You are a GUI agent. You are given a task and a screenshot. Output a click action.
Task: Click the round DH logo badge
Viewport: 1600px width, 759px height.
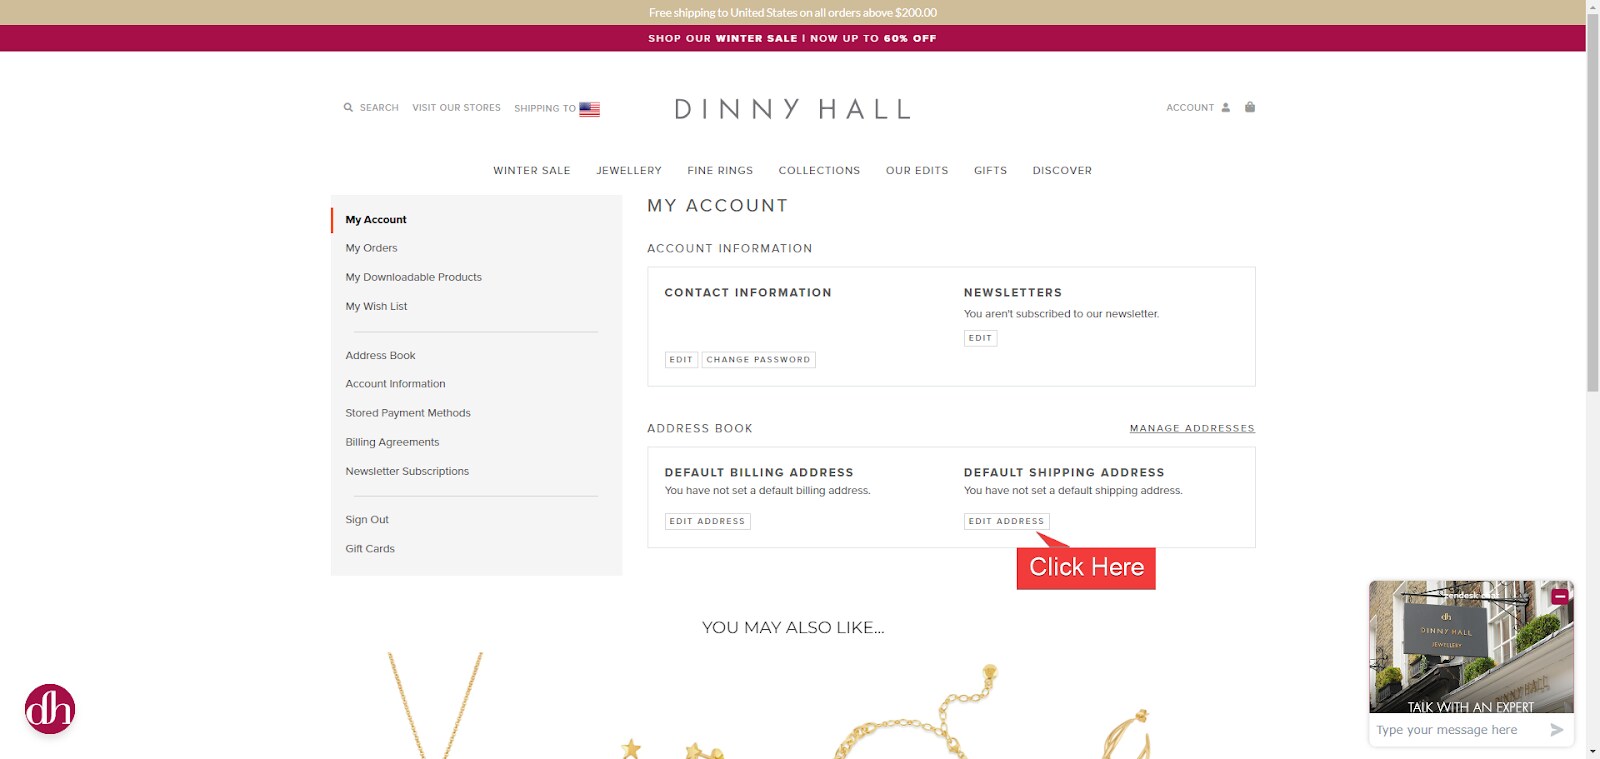point(50,709)
